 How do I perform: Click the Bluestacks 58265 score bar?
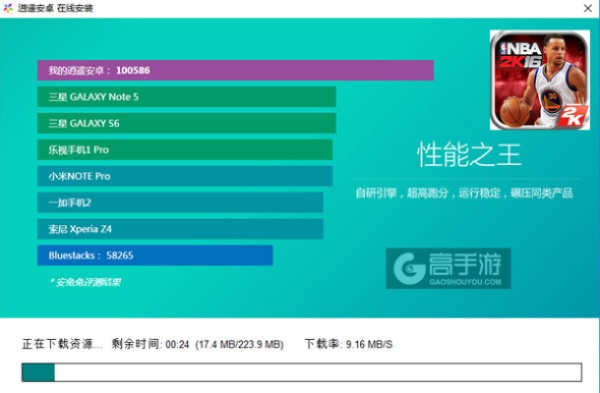155,255
